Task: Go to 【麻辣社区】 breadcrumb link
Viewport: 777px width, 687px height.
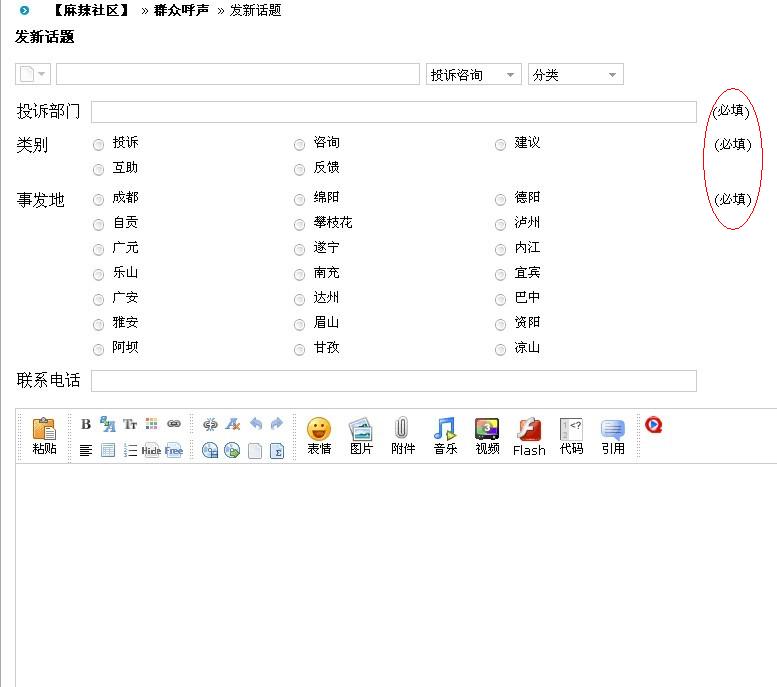Action: pyautogui.click(x=91, y=10)
